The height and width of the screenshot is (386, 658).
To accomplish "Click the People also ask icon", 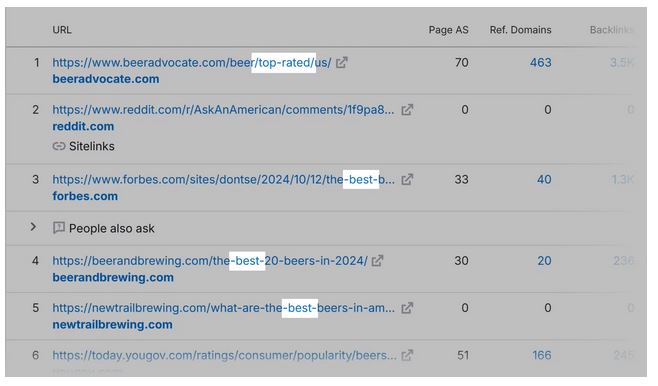I will click(59, 228).
